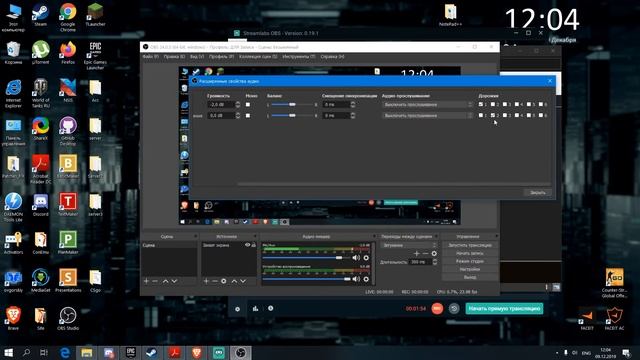Check track 2 in the -2.0 dB row
Image resolution: width=640 pixels, height=360 pixels.
click(493, 104)
